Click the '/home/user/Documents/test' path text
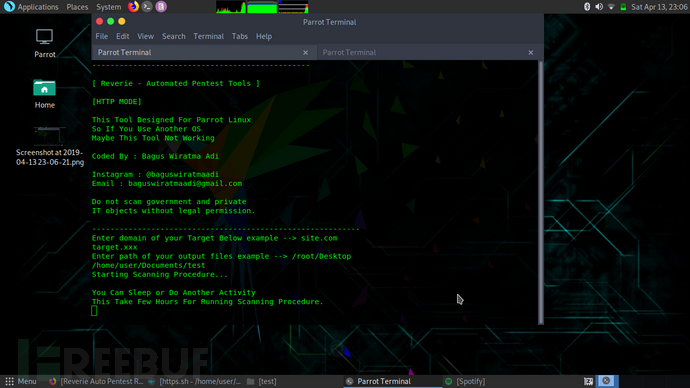Image resolution: width=690 pixels, height=388 pixels. point(148,265)
